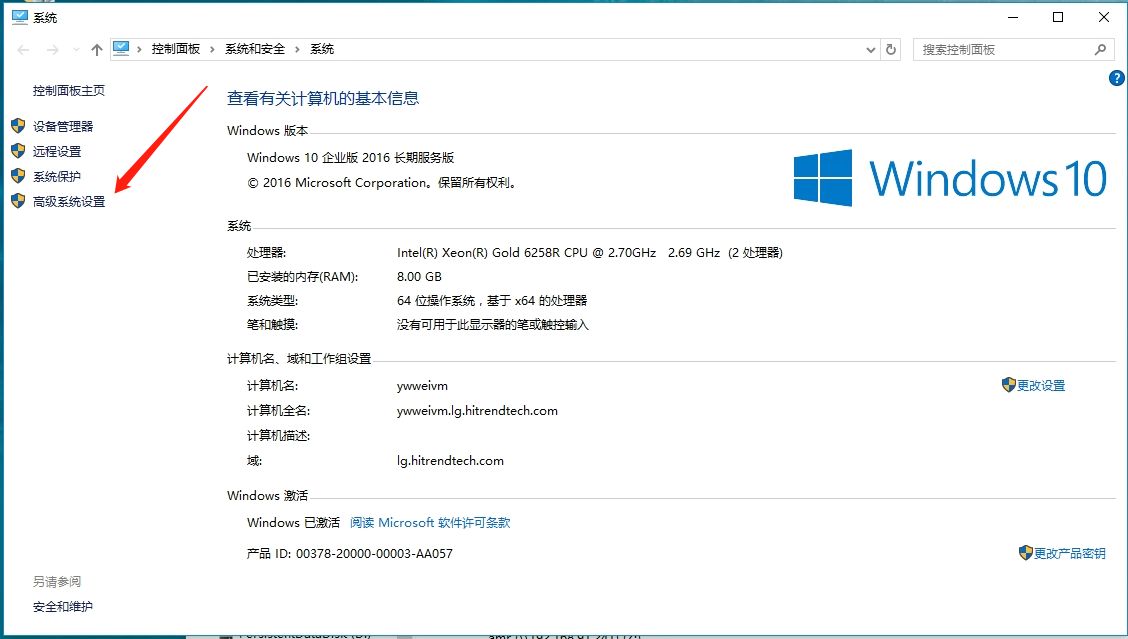Image resolution: width=1128 pixels, height=639 pixels.
Task: Click shield icon beside 高级系统设置
Action: (19, 201)
